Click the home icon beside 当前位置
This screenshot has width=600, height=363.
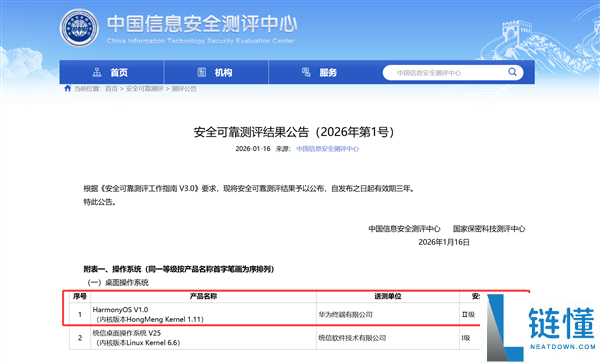(68, 88)
